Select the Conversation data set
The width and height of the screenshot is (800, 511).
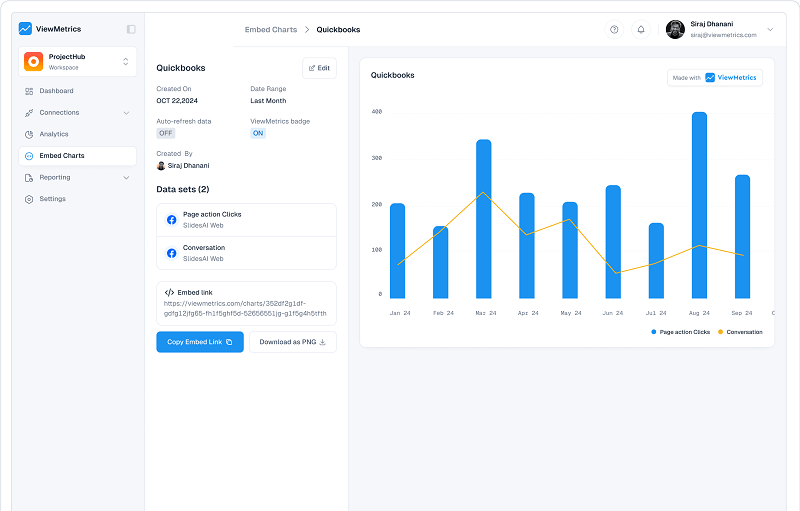pyautogui.click(x=246, y=253)
